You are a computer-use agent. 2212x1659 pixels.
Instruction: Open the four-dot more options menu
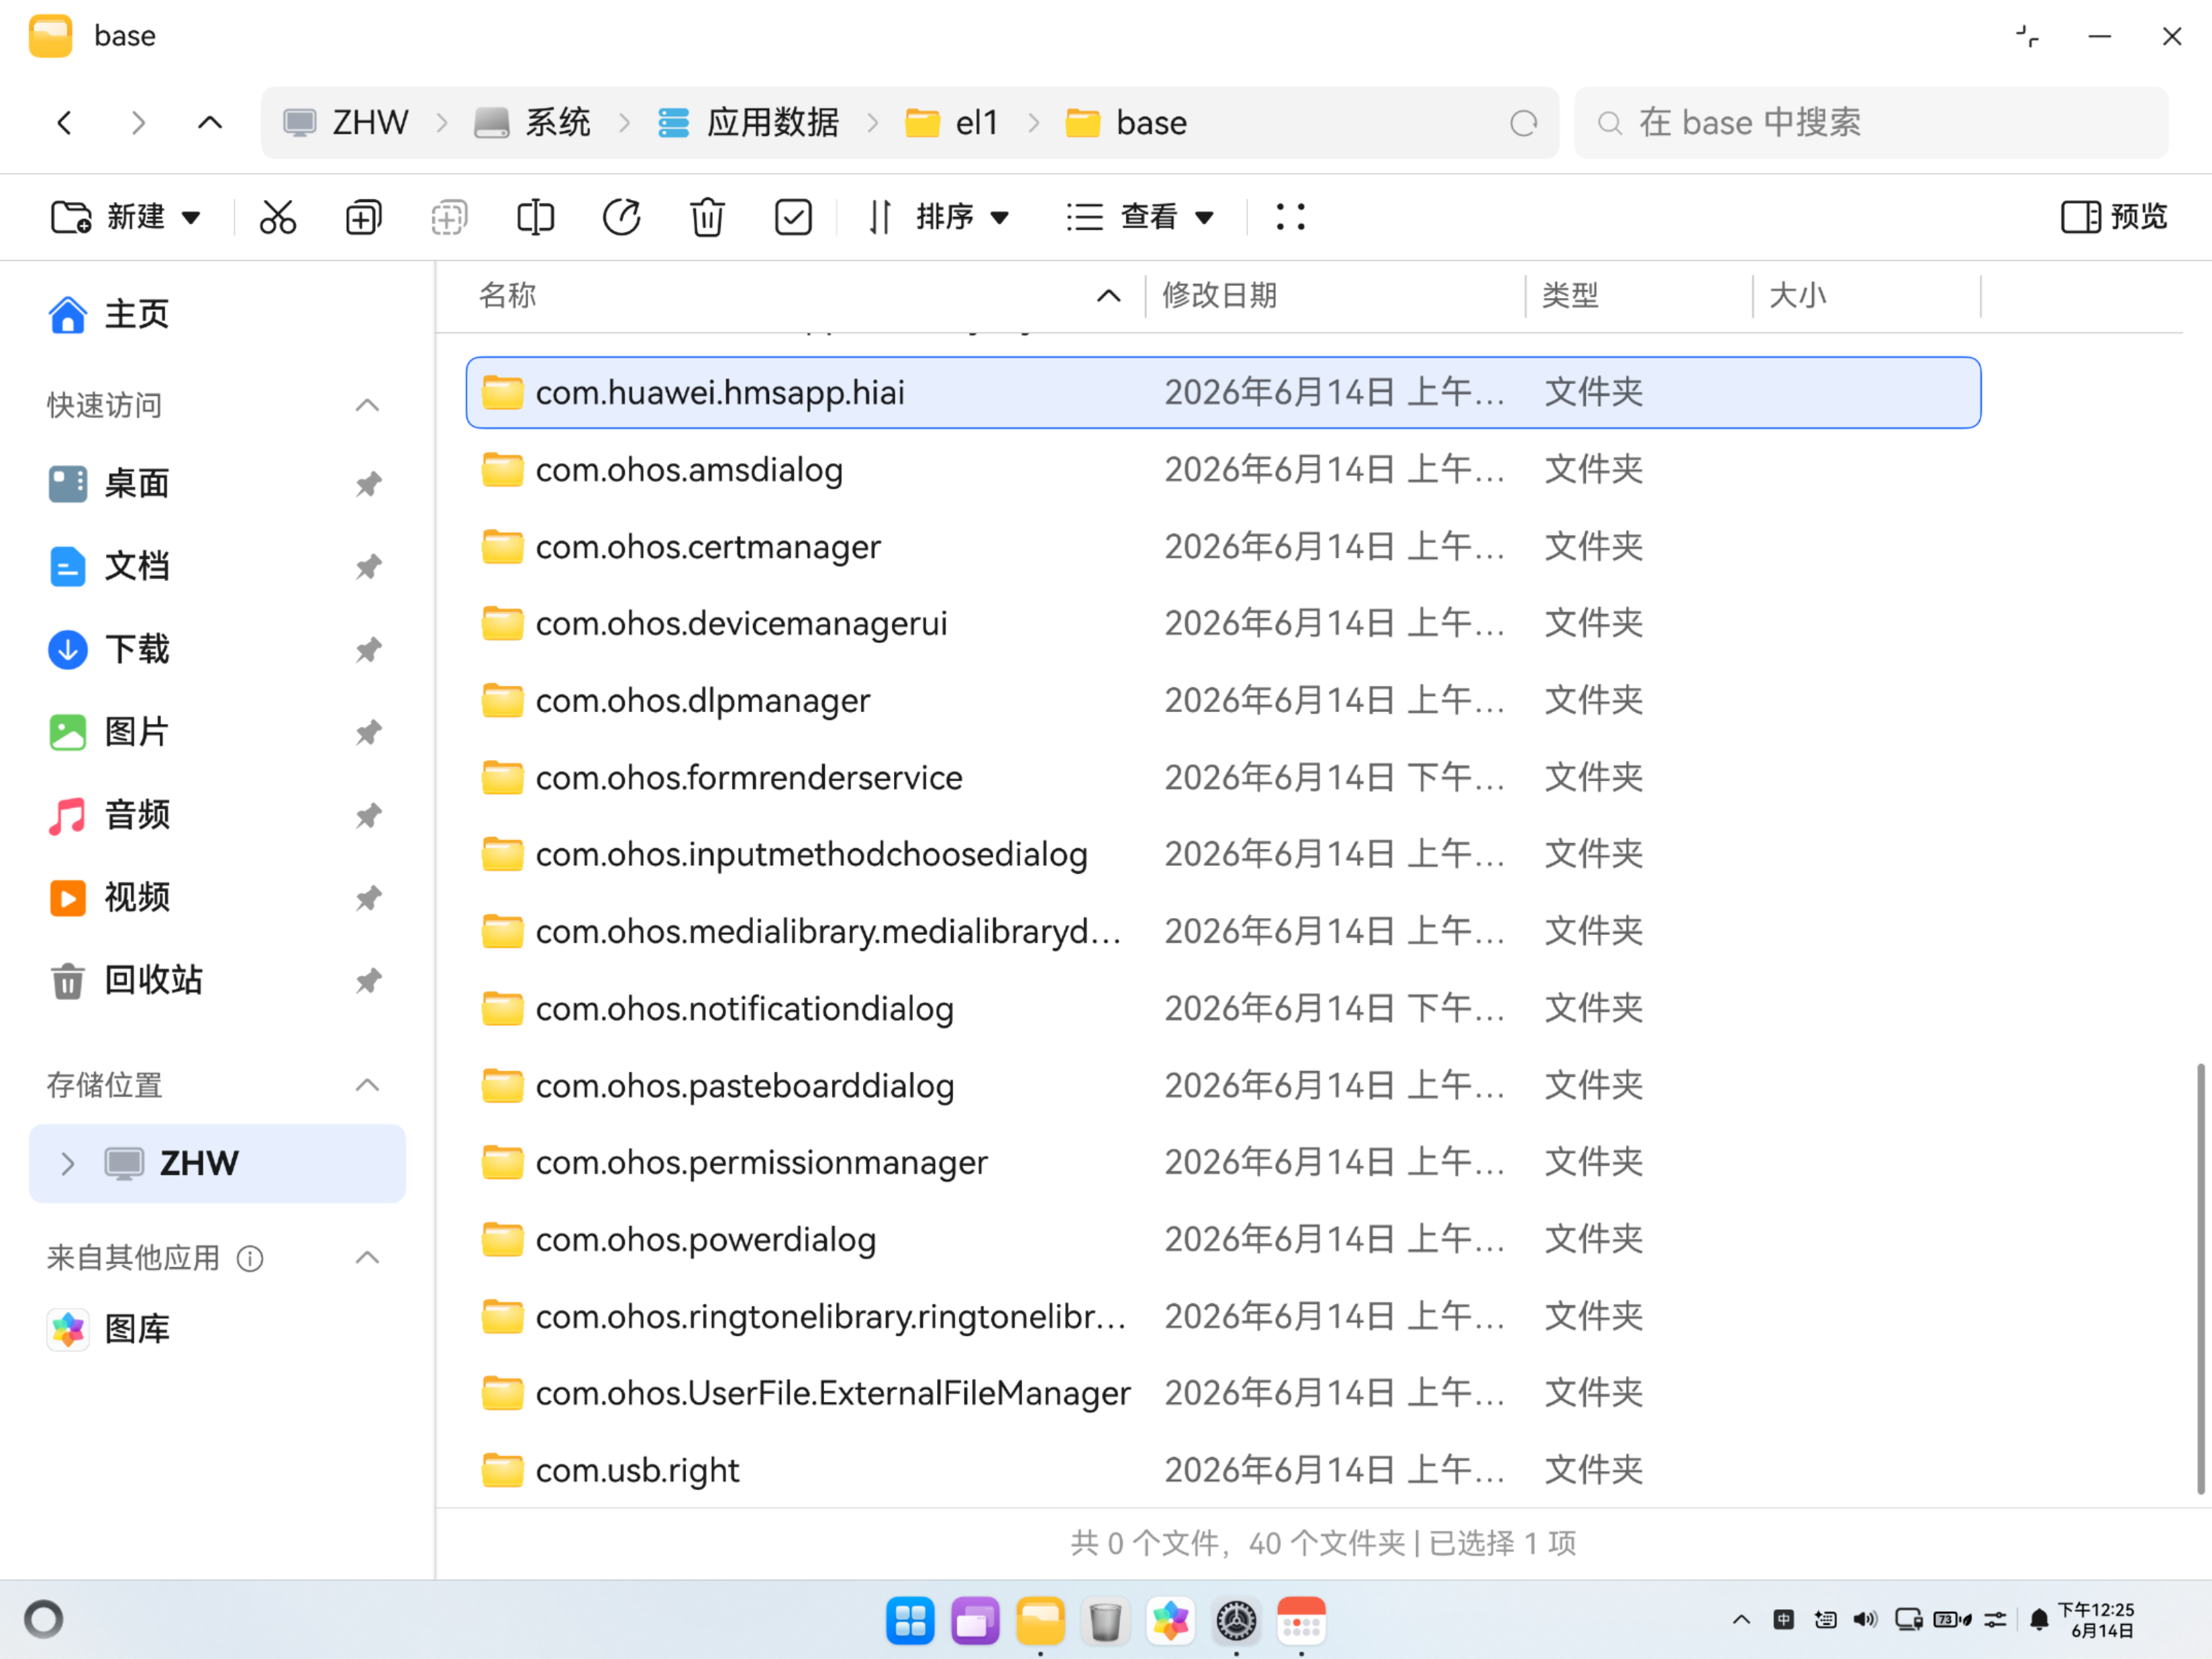coord(1290,217)
